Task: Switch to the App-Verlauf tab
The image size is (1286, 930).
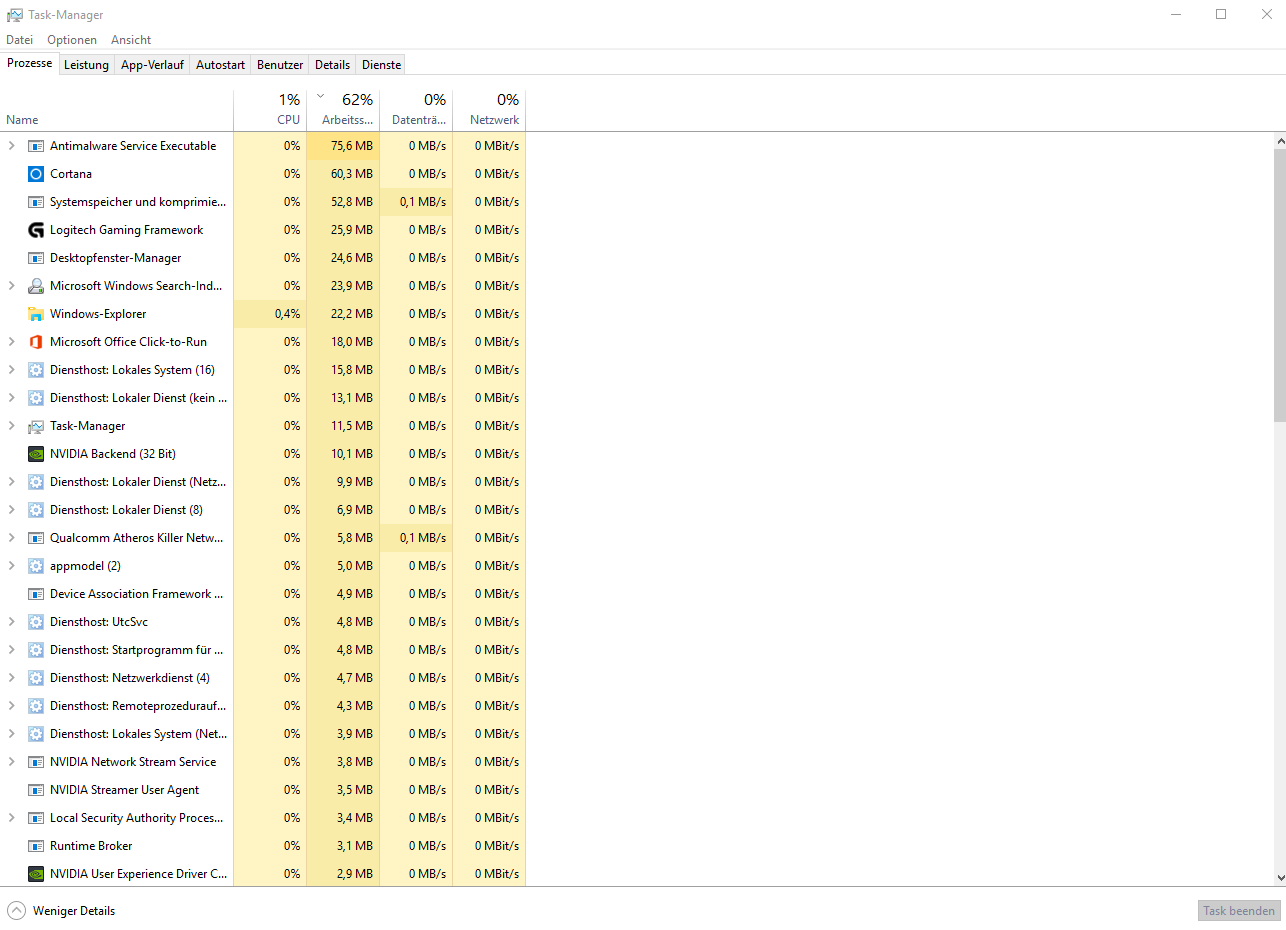Action: coord(152,65)
